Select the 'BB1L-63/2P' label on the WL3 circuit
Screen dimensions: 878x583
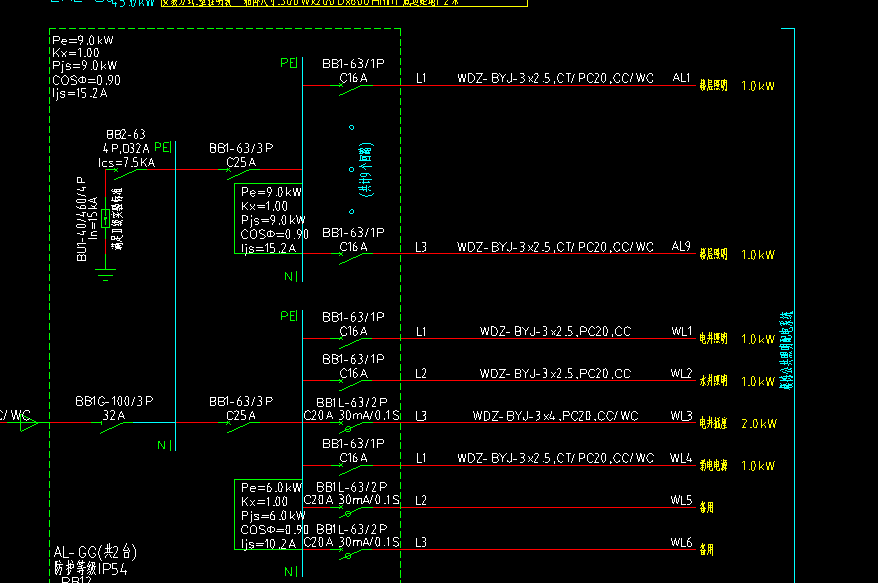click(352, 402)
